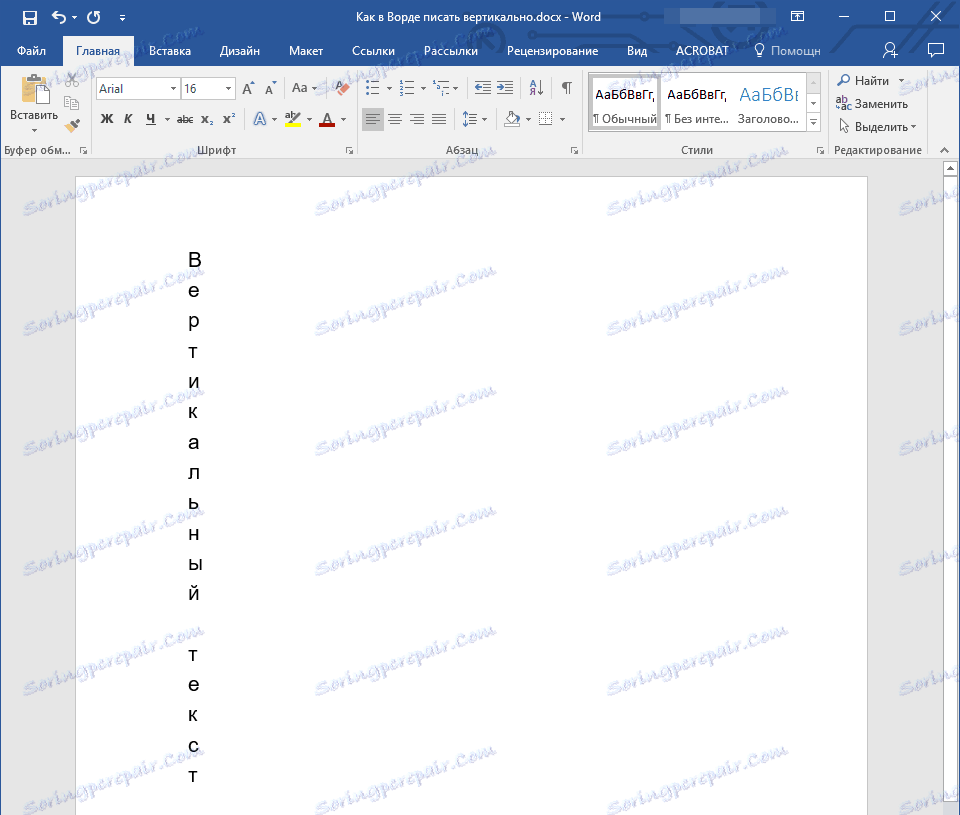Apply the Без инте... style
960x815 pixels.
pyautogui.click(x=697, y=104)
